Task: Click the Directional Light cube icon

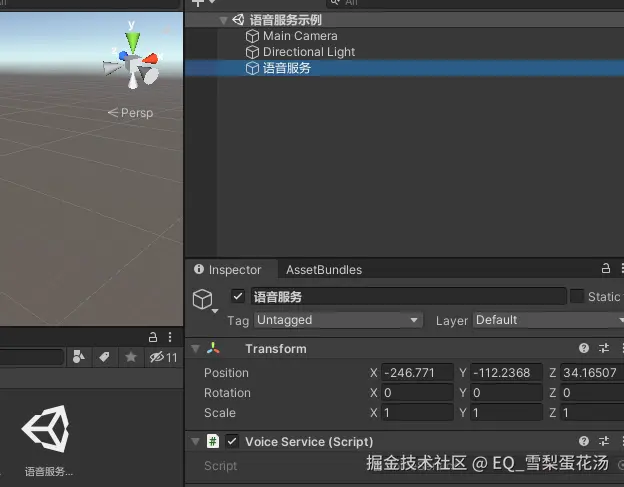Action: pos(252,52)
